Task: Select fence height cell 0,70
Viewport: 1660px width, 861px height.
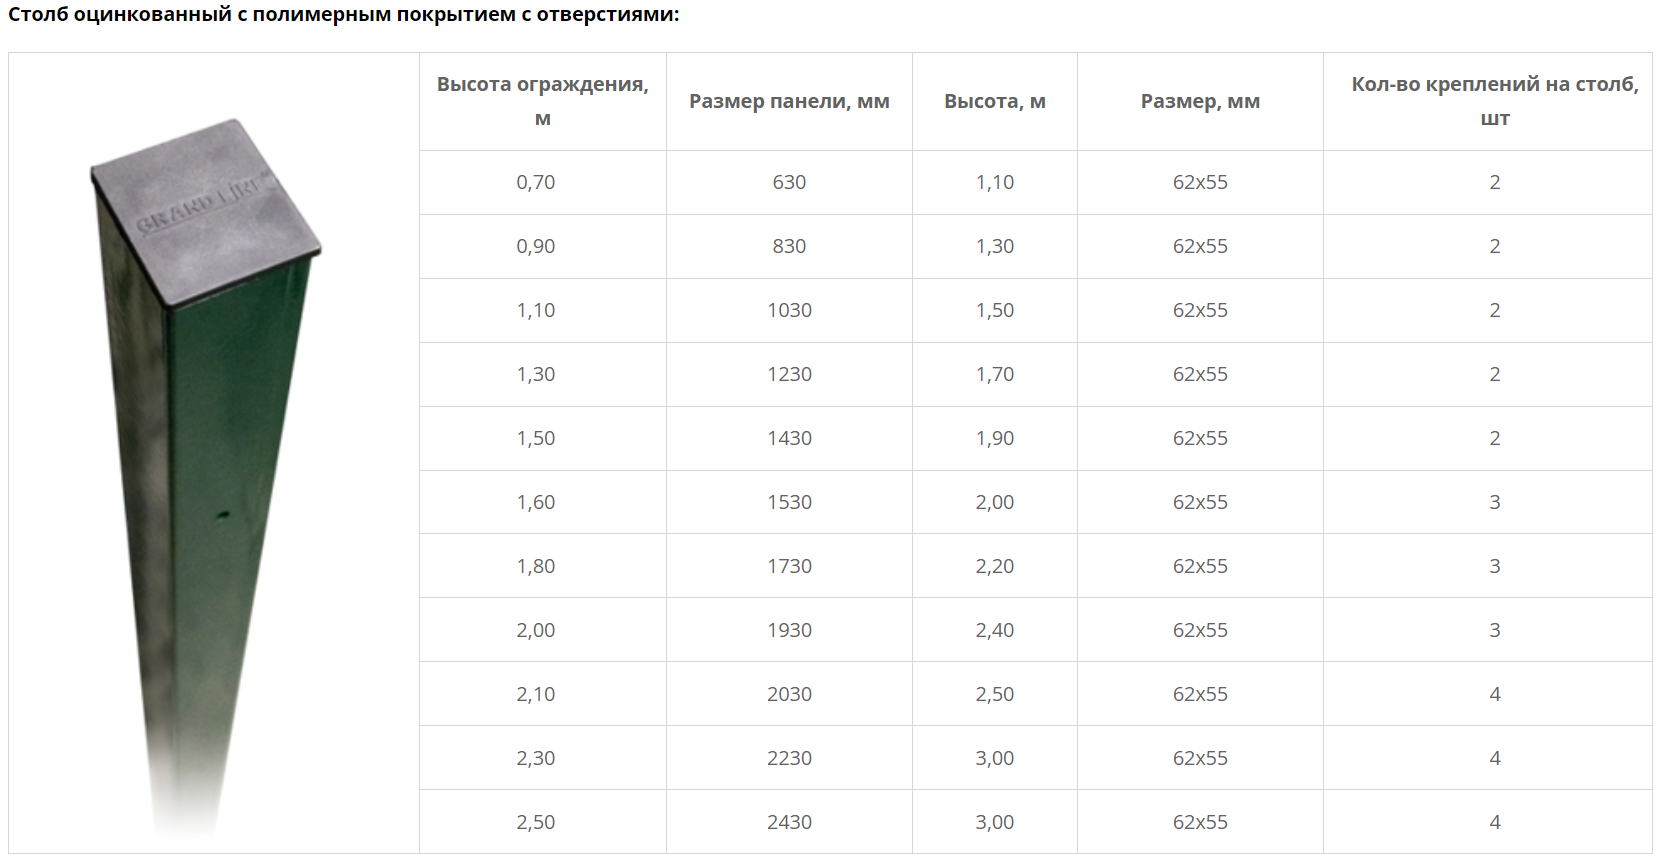Action: (536, 182)
